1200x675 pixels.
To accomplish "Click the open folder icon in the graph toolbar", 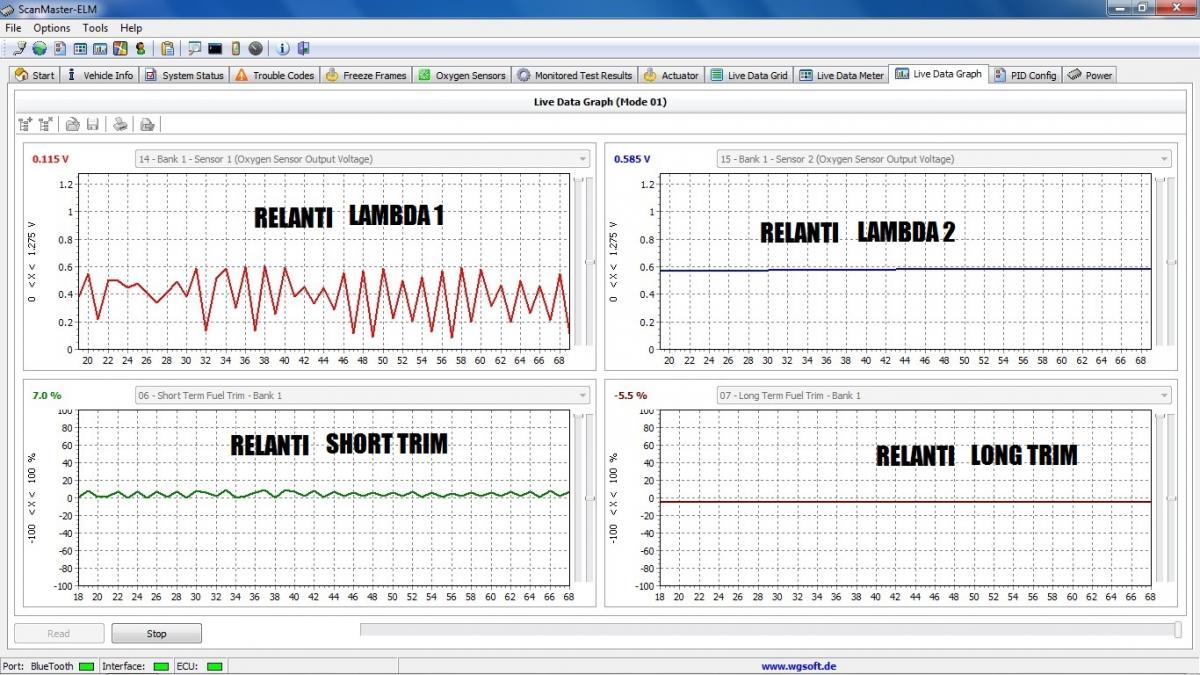I will (x=72, y=124).
